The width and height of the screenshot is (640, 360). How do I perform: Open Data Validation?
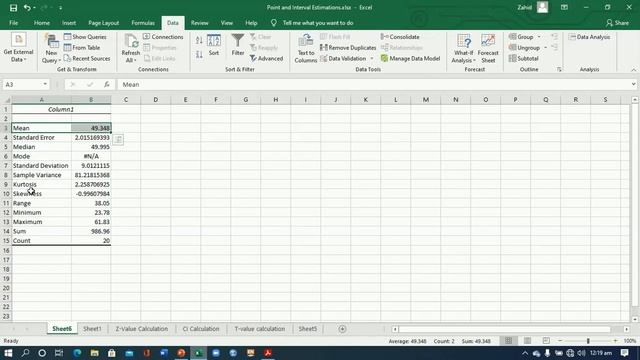click(343, 58)
